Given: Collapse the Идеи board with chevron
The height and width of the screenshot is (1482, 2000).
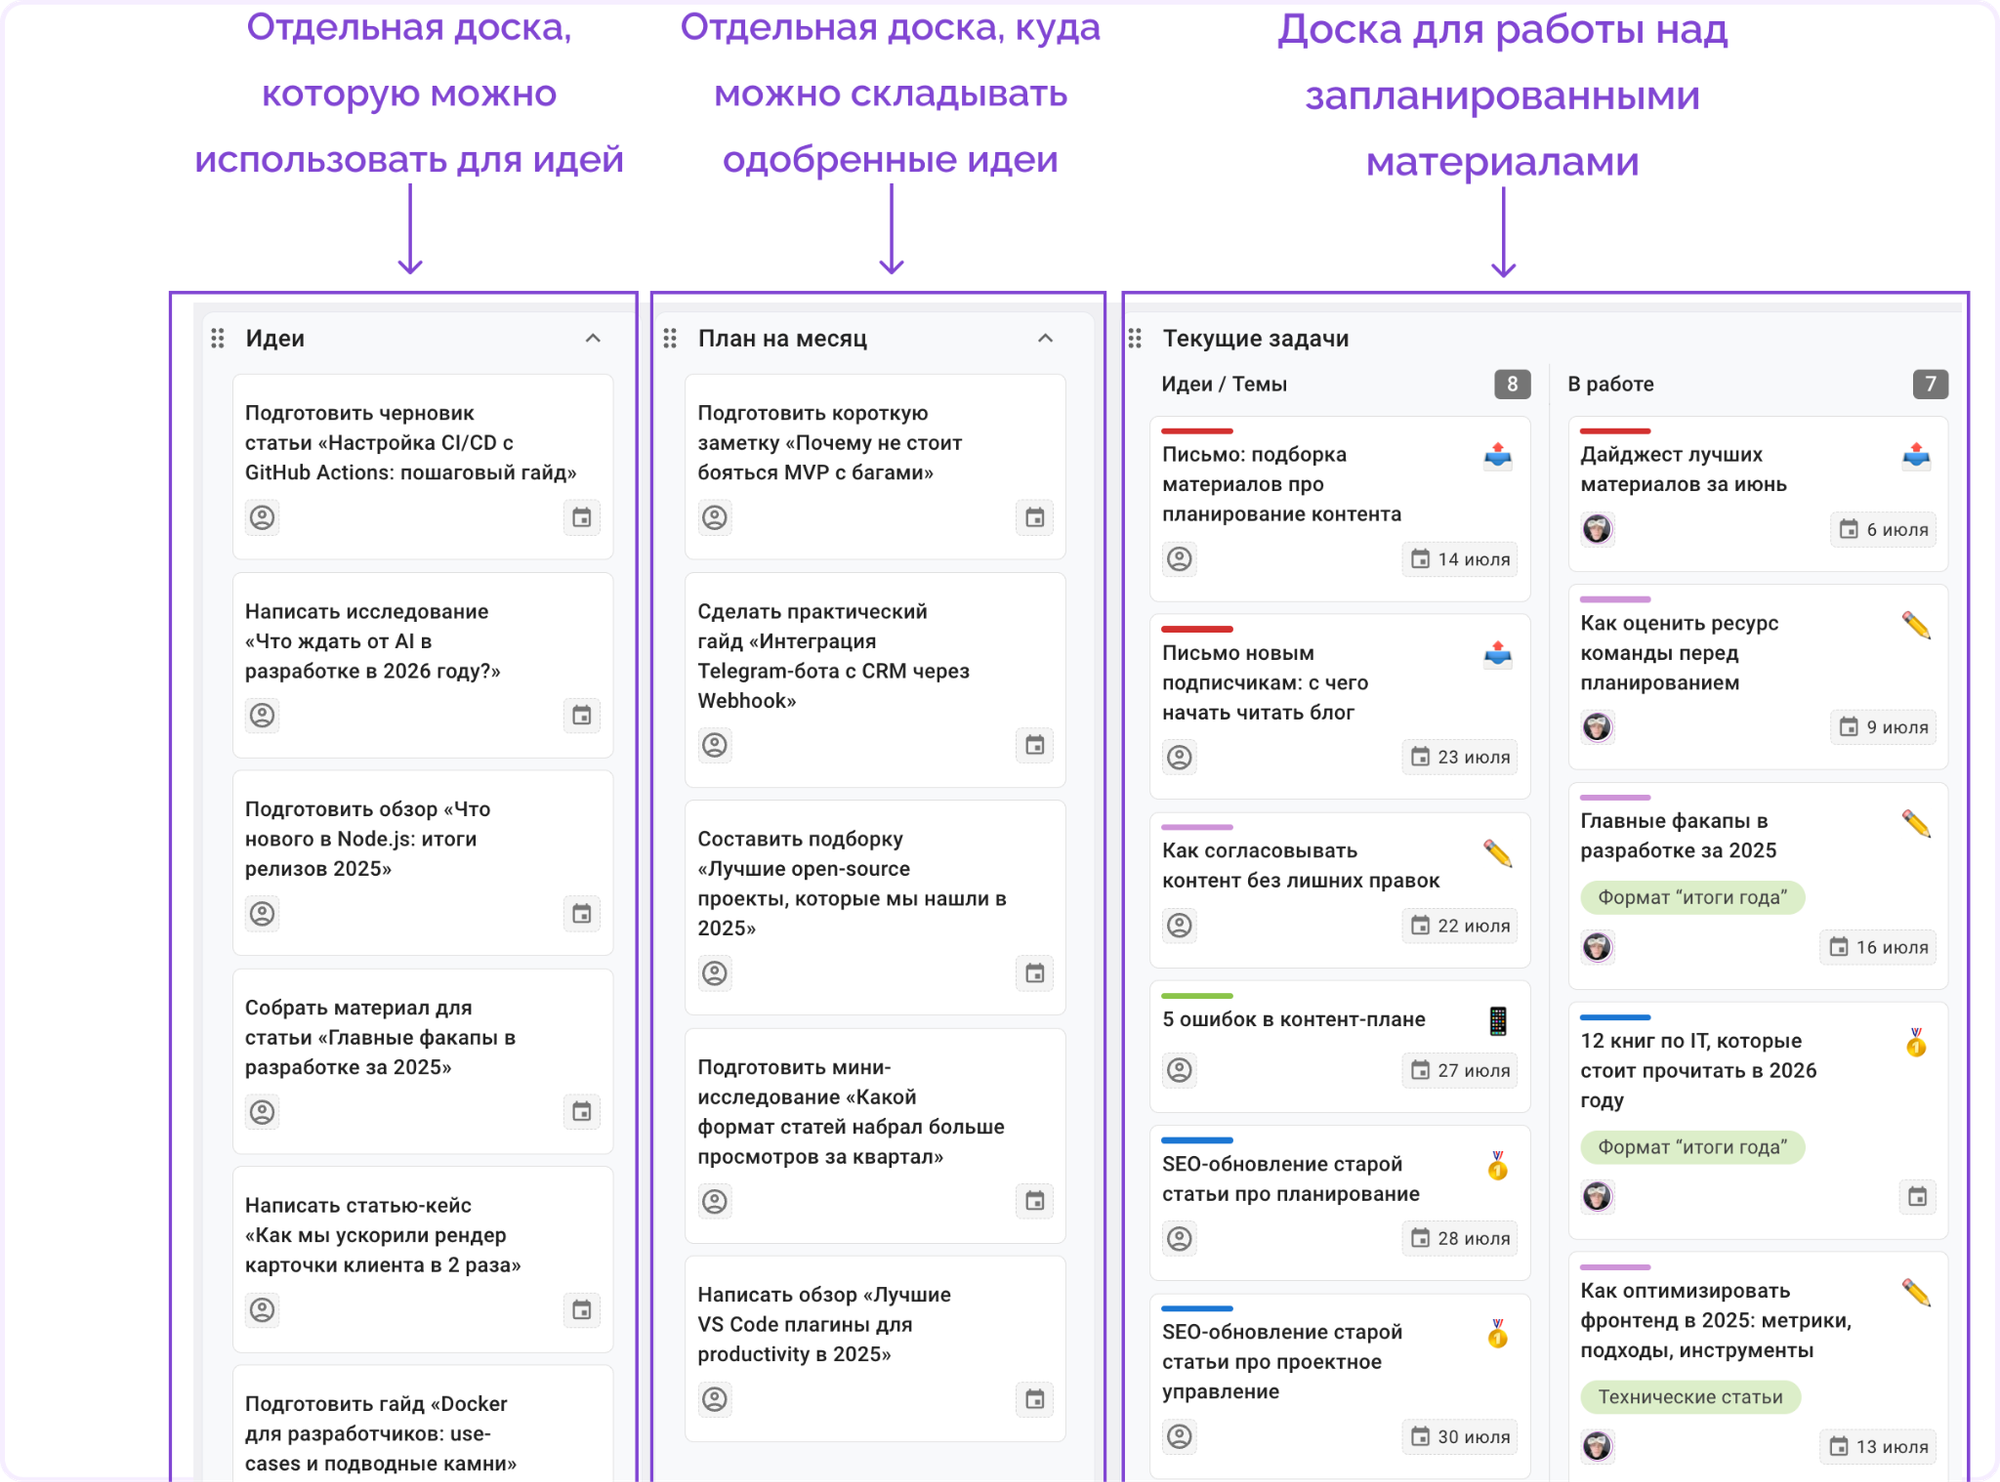Looking at the screenshot, I should (593, 338).
